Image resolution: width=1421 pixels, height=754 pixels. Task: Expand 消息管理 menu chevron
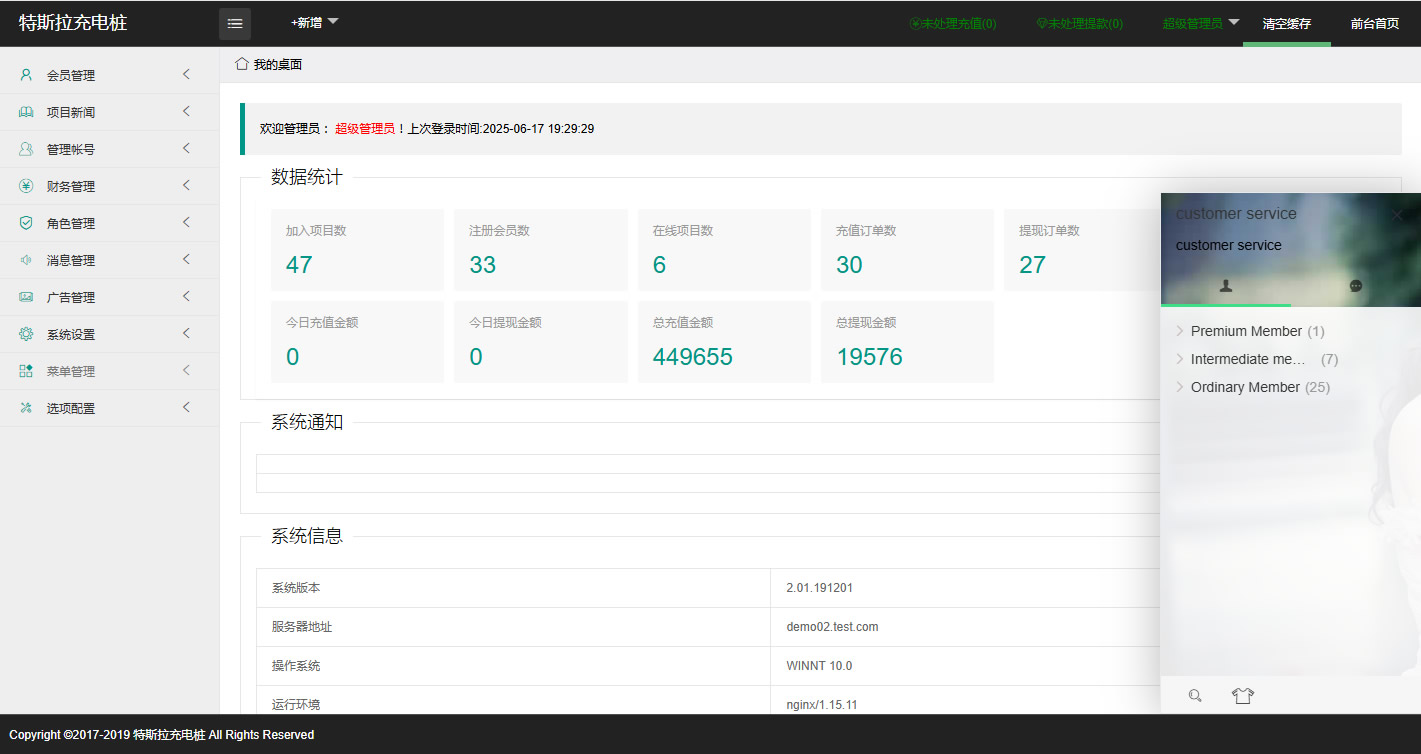[x=186, y=259]
